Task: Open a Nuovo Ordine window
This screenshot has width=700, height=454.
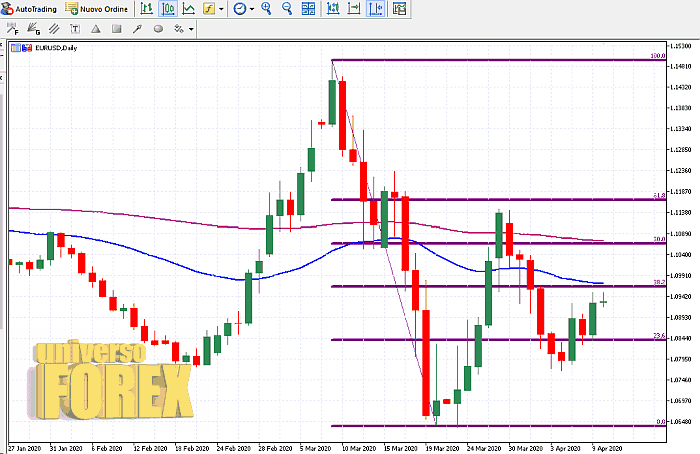Action: coord(96,8)
